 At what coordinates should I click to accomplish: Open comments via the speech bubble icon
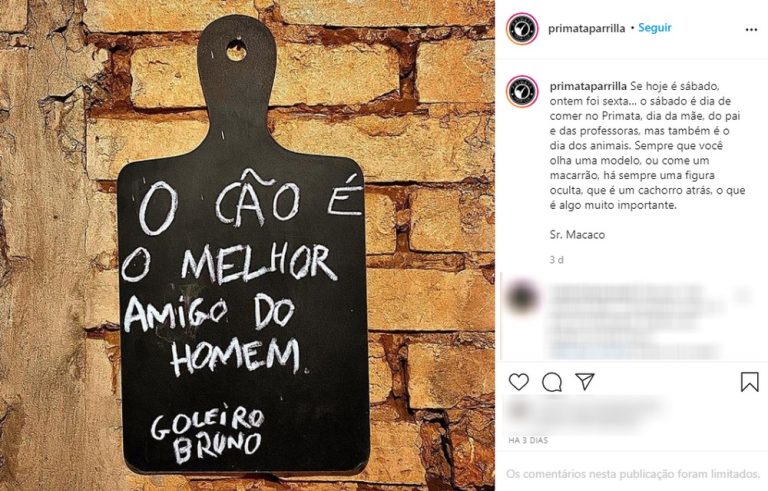(x=552, y=382)
